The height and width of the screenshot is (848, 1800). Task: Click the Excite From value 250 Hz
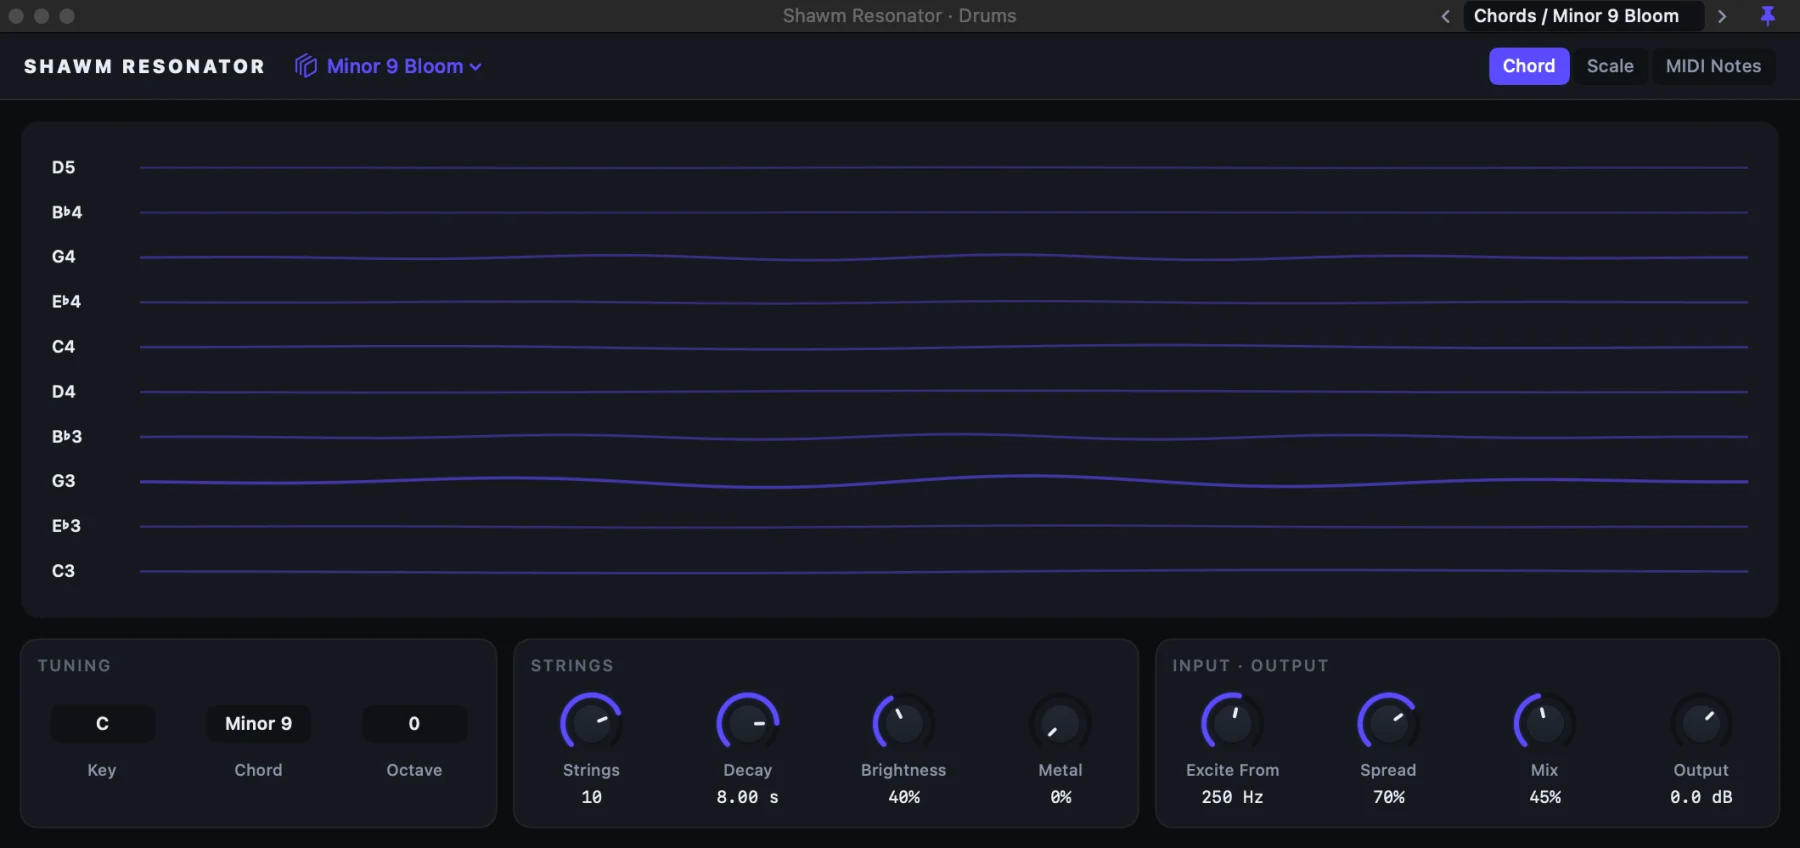click(x=1232, y=797)
